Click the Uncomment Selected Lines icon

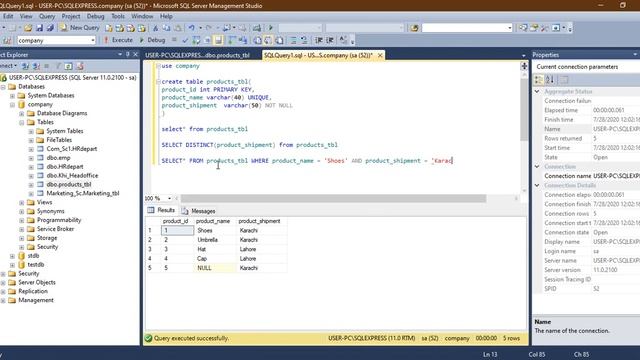pyautogui.click(x=304, y=40)
